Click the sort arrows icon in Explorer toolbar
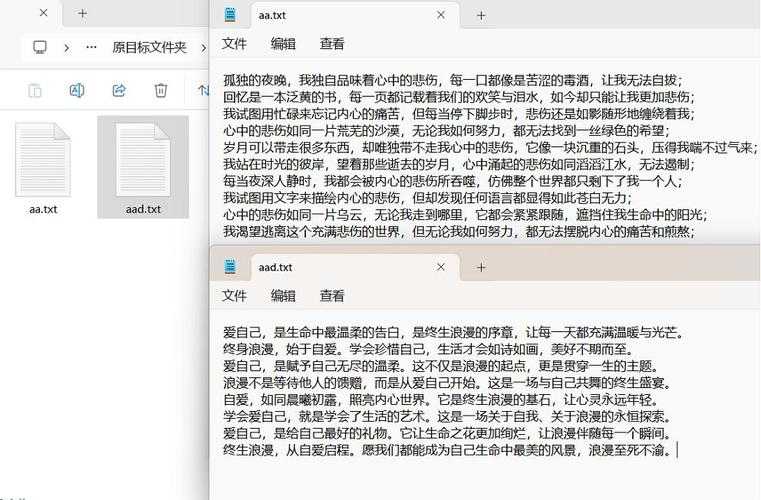 pyautogui.click(x=203, y=90)
